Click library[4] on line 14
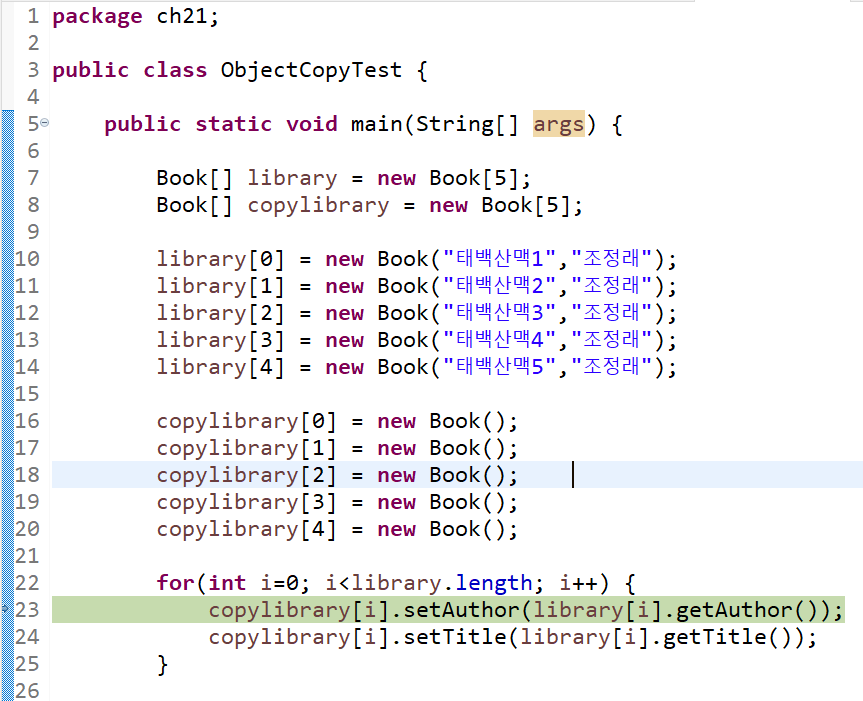The height and width of the screenshot is (701, 863). click(x=220, y=367)
